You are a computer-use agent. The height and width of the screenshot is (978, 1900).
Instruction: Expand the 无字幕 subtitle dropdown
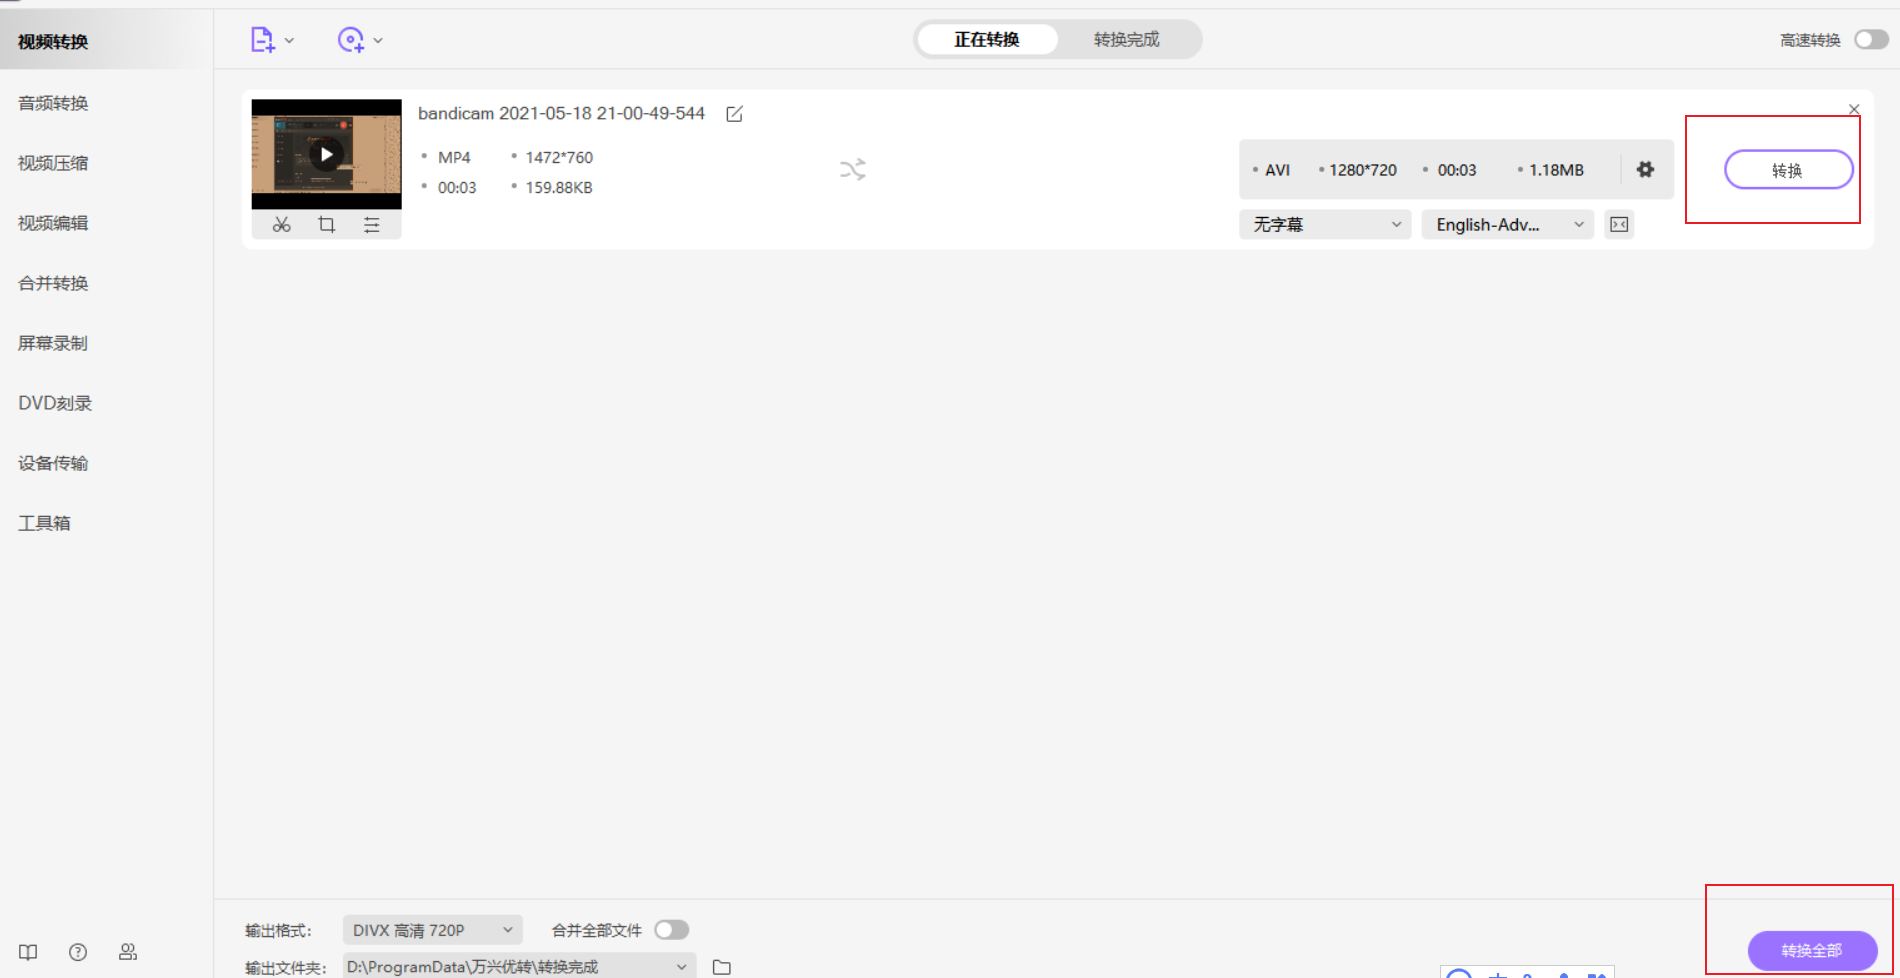click(x=1325, y=225)
